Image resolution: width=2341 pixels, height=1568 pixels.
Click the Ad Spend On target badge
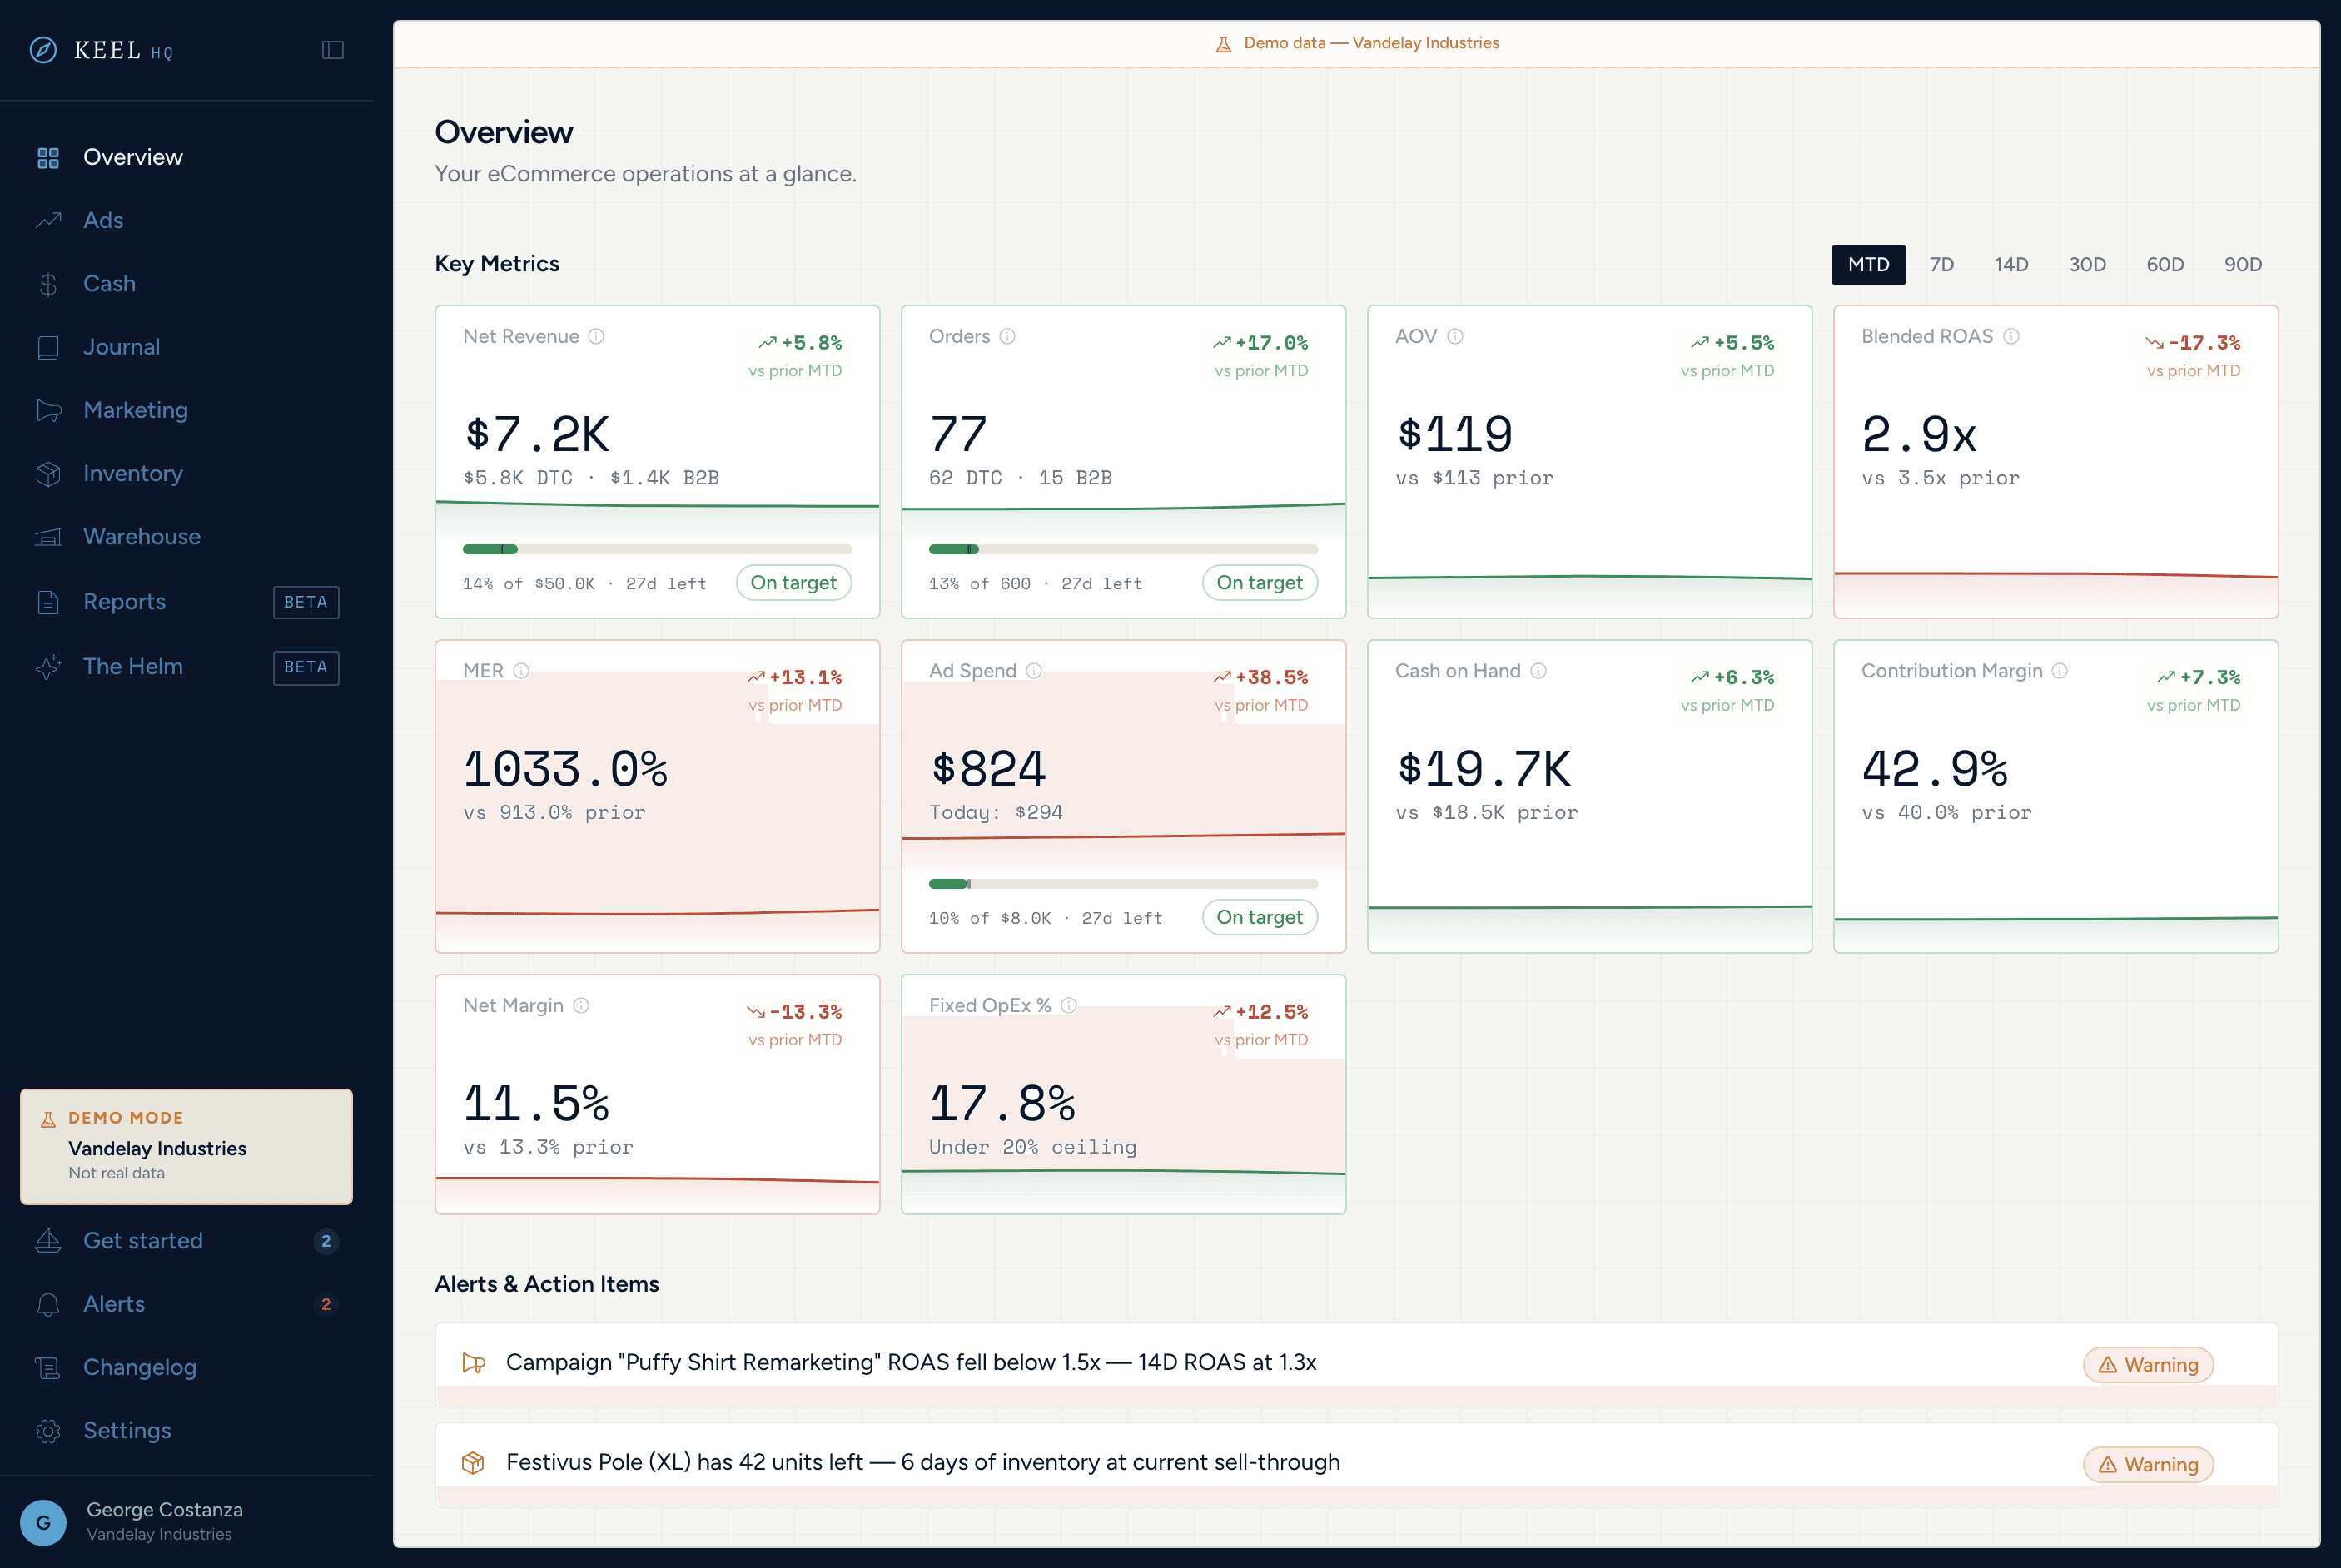tap(1260, 917)
